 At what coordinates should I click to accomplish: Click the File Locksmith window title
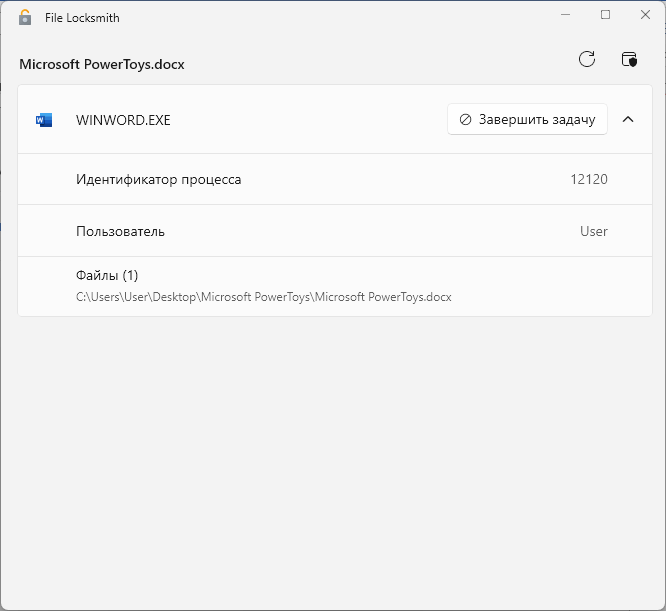coord(82,18)
